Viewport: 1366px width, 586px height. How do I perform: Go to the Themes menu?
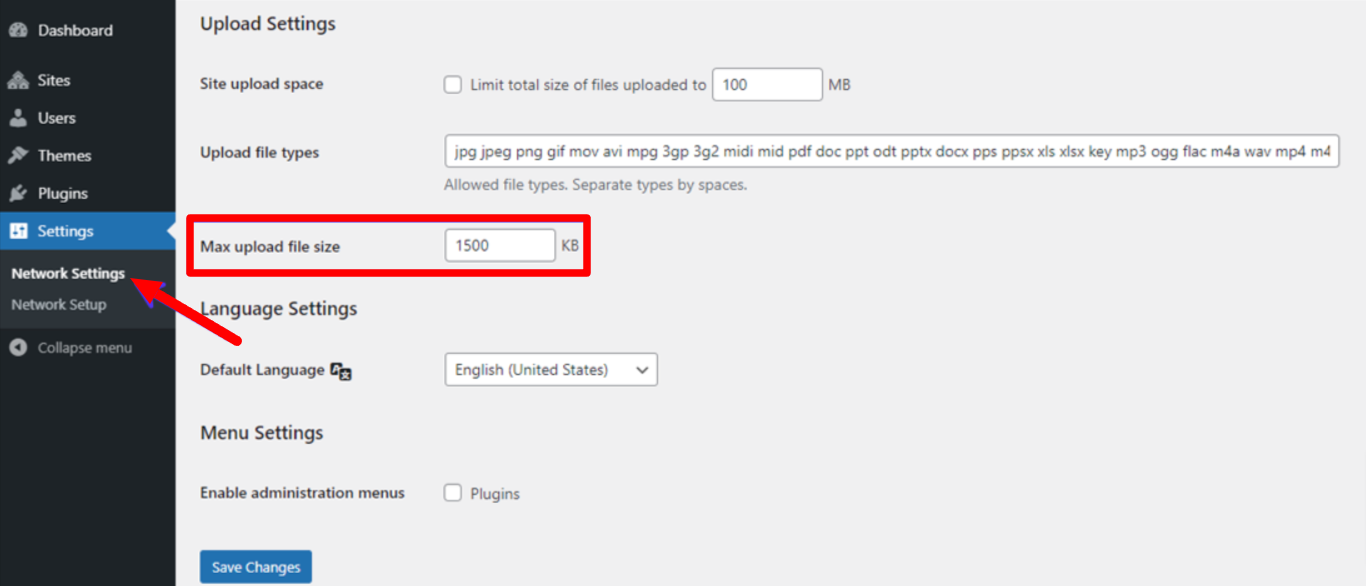[64, 156]
